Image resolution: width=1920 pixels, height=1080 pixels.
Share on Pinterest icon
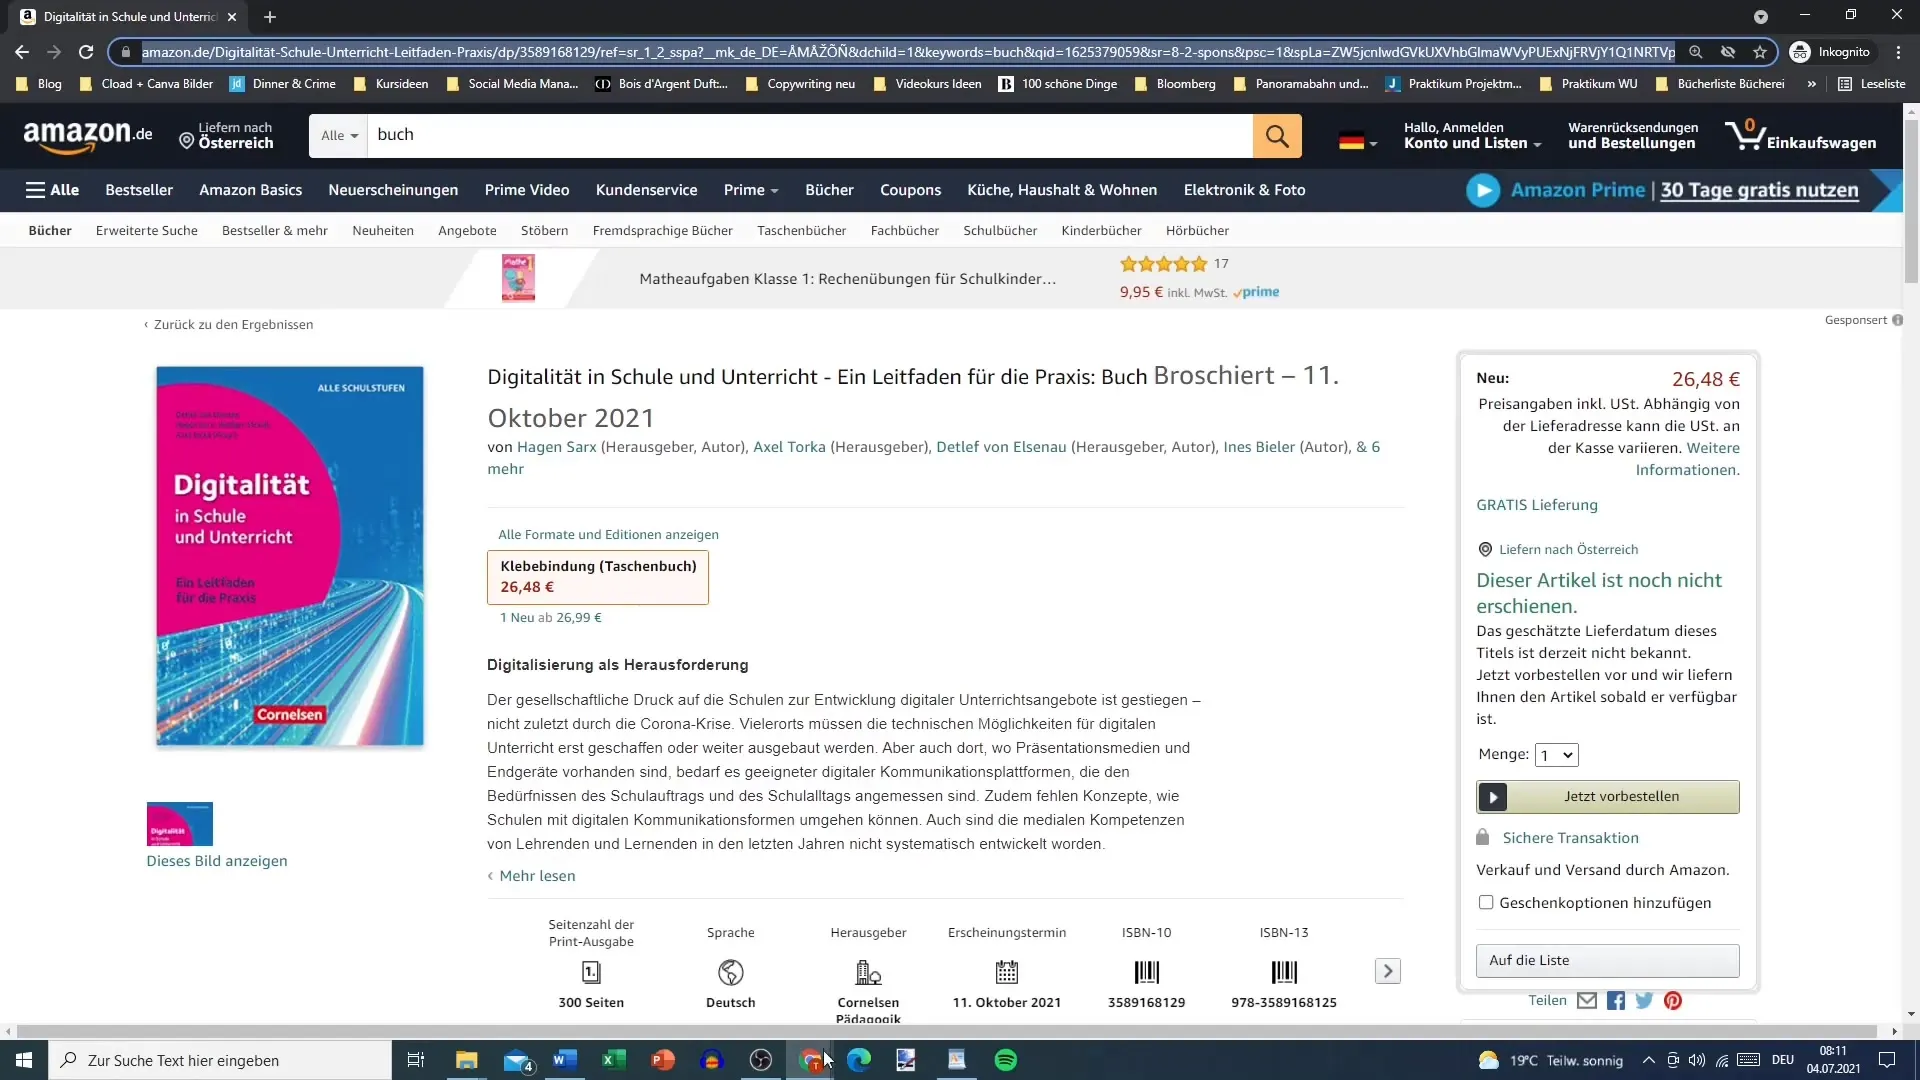[x=1673, y=1001]
